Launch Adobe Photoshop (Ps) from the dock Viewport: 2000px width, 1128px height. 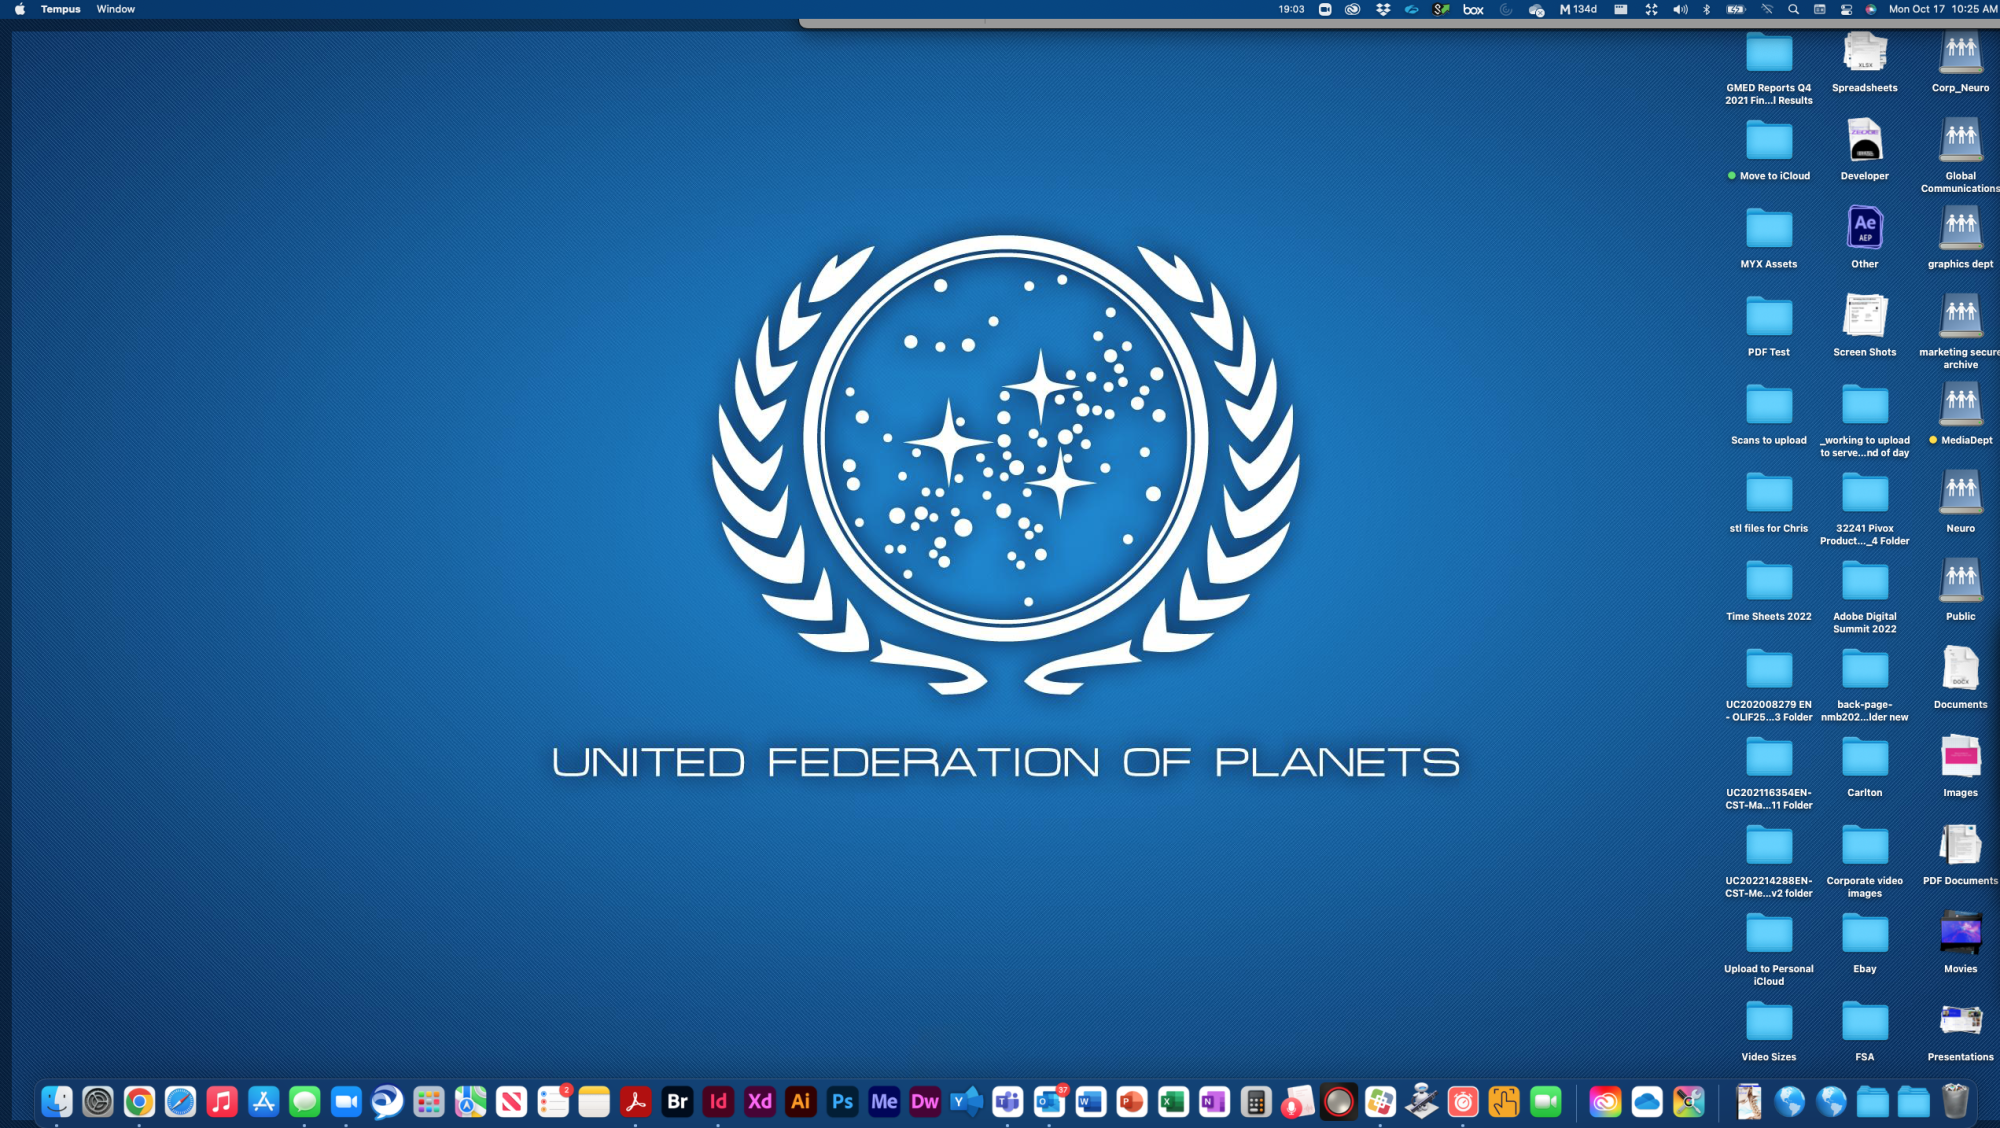[x=843, y=1102]
